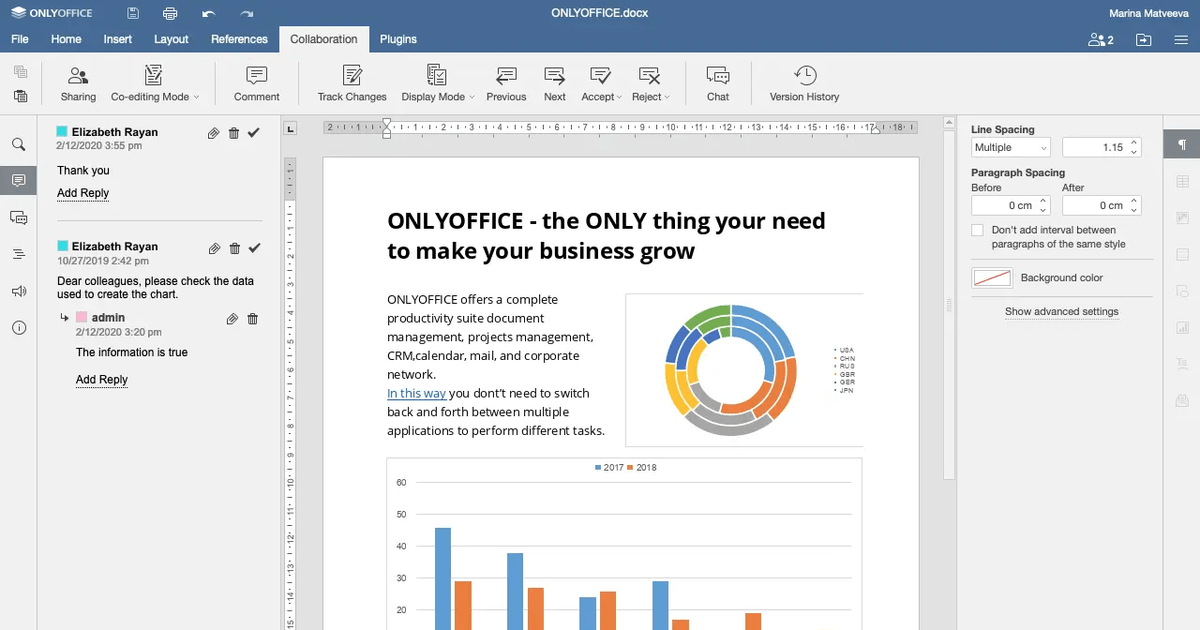Open the paragraph settings right sidebar tab
This screenshot has height=630, width=1200.
(1182, 144)
